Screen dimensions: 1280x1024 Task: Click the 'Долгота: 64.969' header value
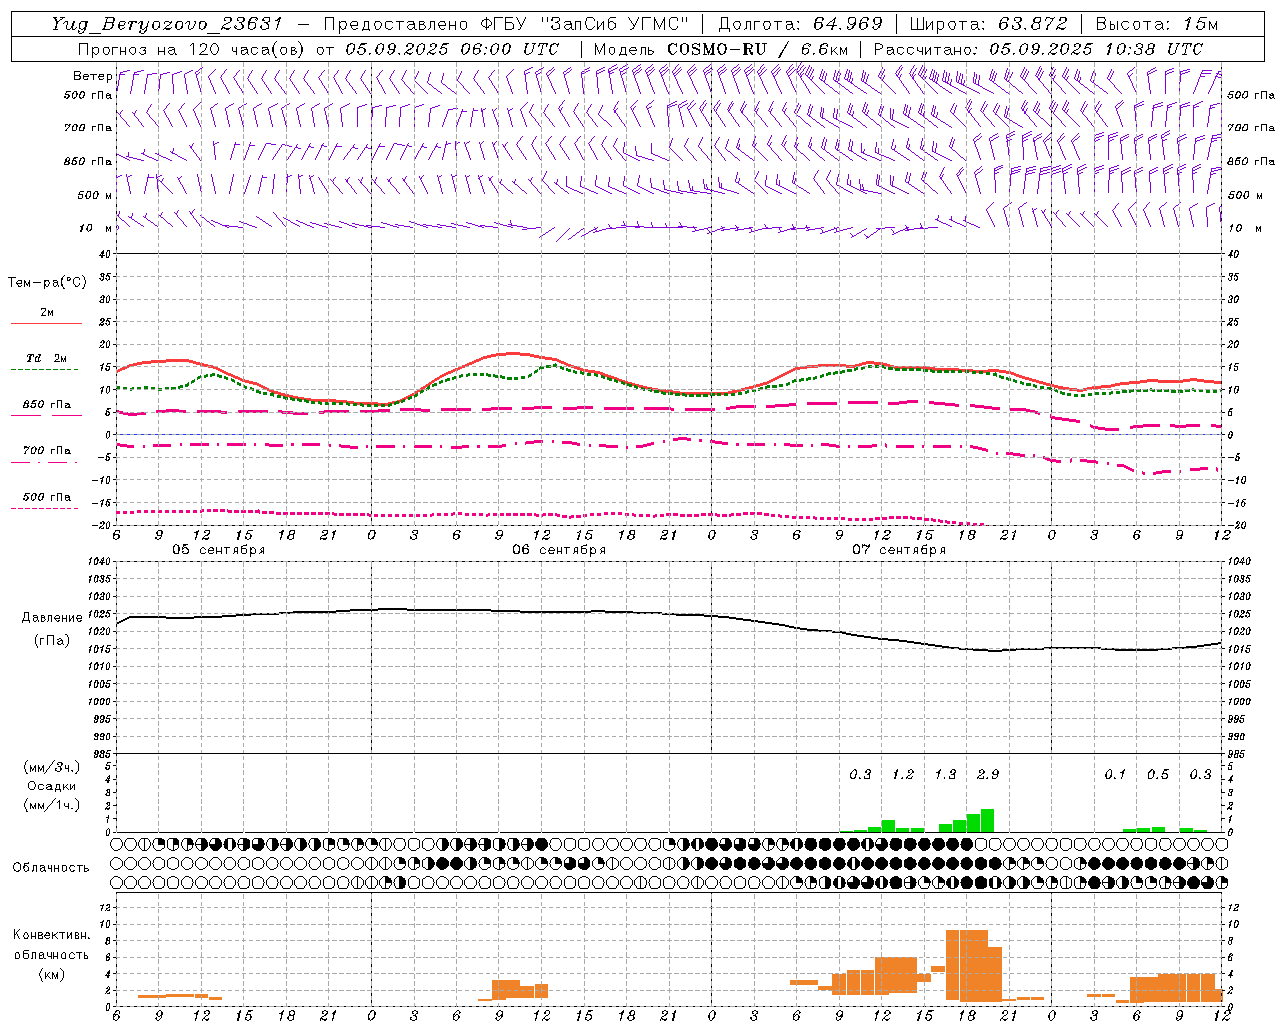[x=800, y=24]
